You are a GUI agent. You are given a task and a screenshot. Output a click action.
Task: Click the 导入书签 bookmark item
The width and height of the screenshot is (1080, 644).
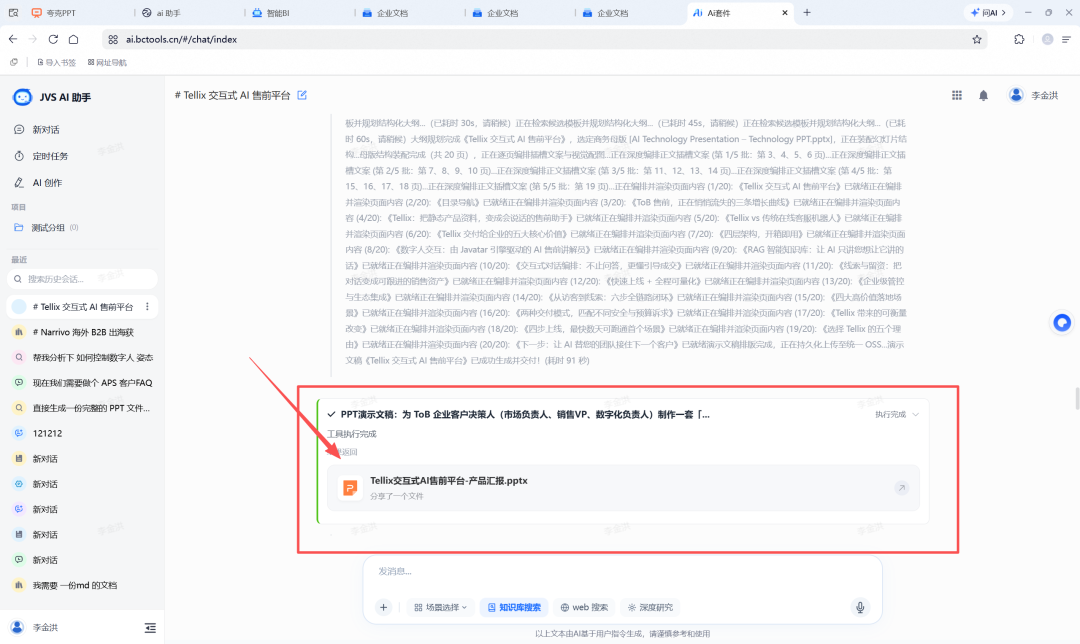coord(56,63)
